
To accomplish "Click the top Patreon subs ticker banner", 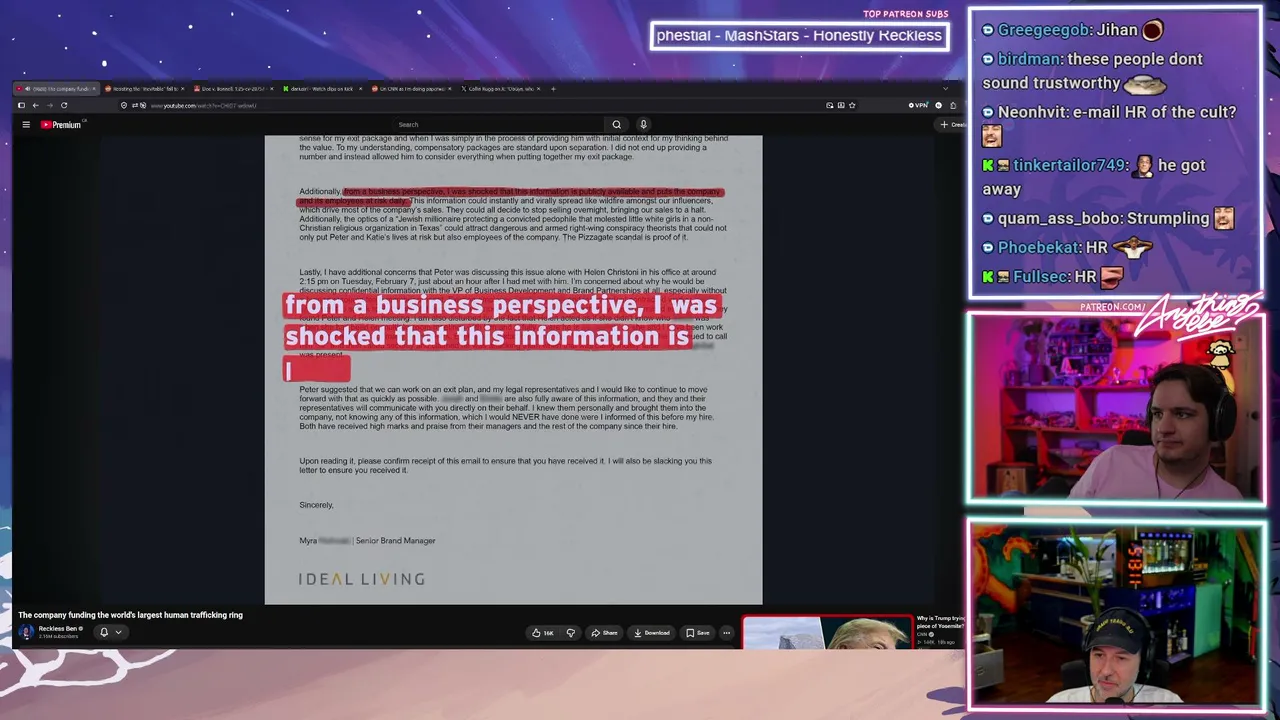I will tap(799, 35).
